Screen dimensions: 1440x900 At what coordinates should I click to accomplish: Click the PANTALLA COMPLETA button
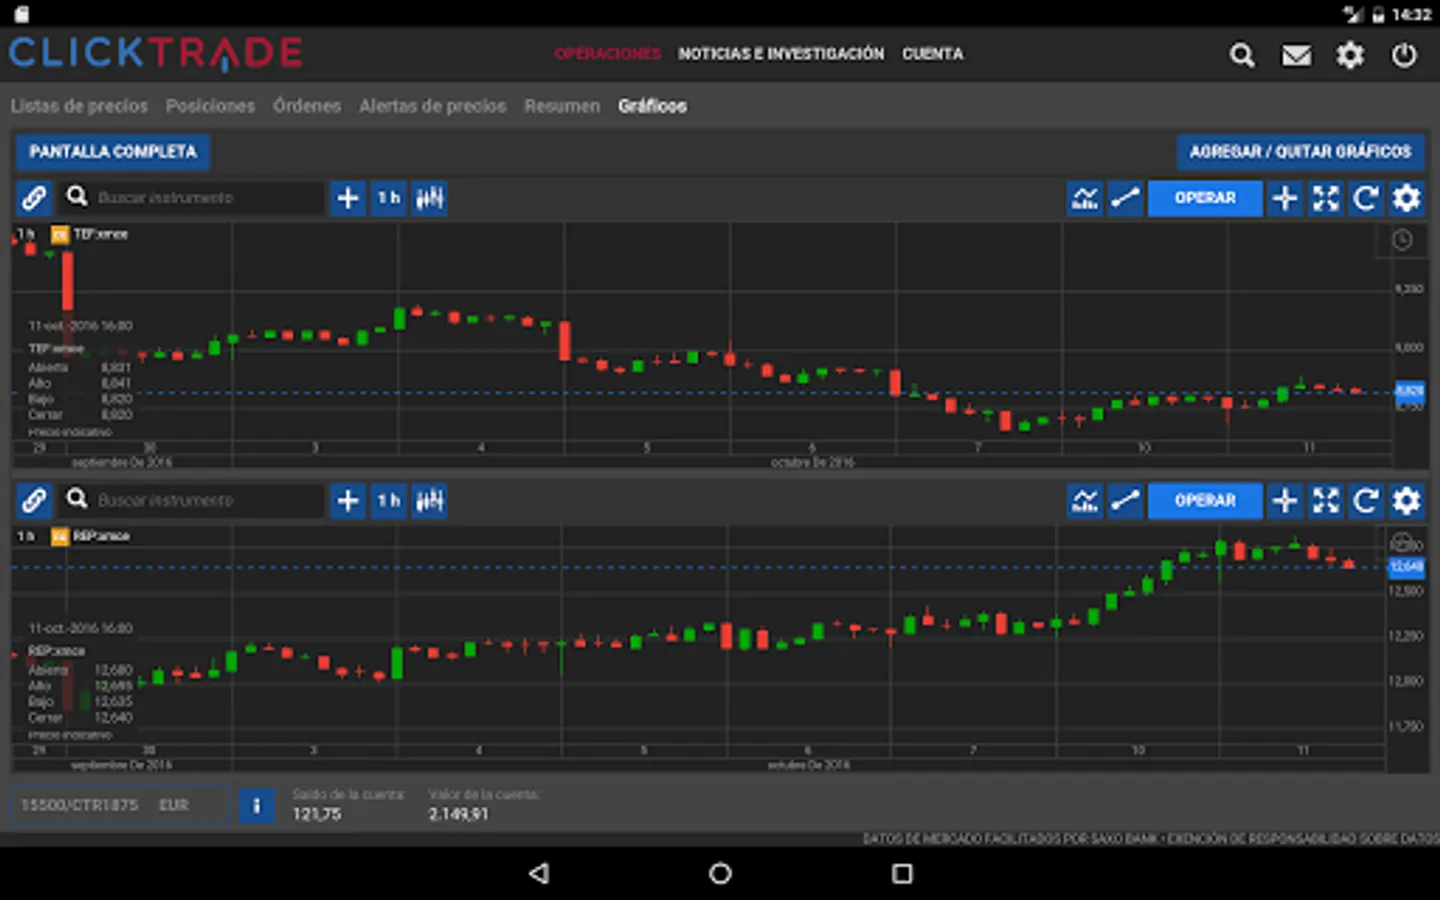coord(113,152)
